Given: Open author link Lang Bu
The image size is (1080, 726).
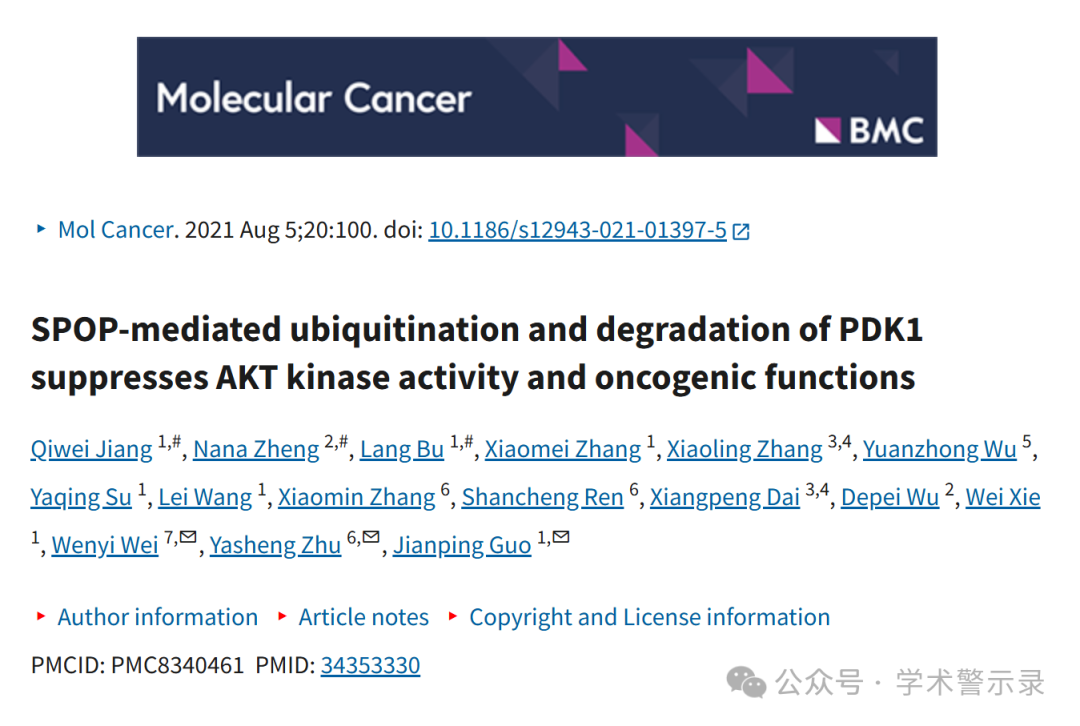Looking at the screenshot, I should [402, 449].
